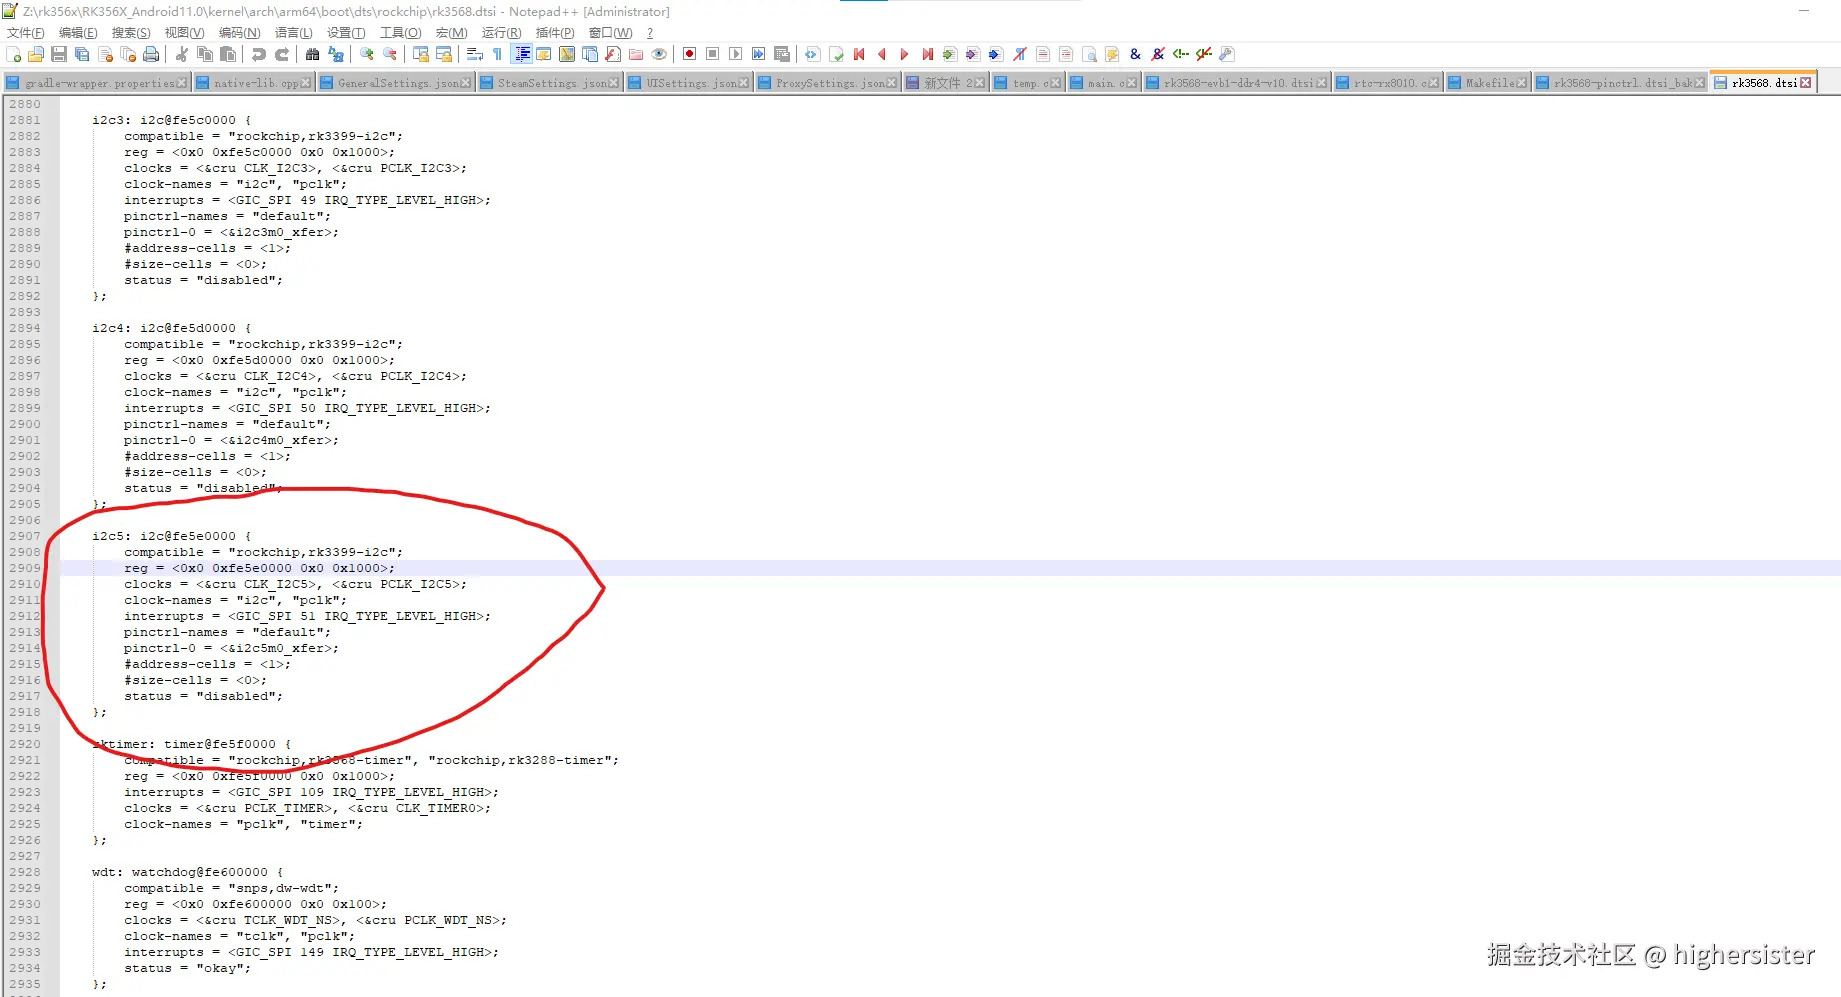Open the 编辑(E) menu
Viewport: 1841px width, 997px height.
tap(78, 33)
